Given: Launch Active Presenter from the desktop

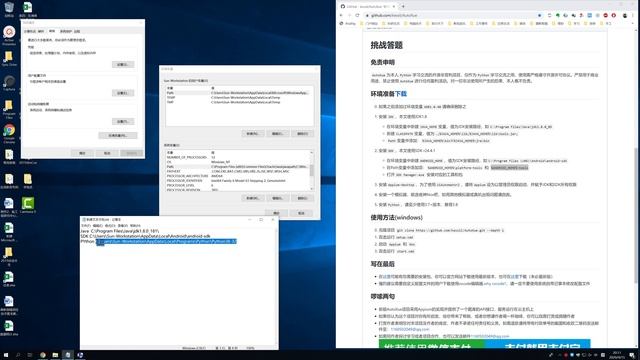Looking at the screenshot, I should pos(9,34).
